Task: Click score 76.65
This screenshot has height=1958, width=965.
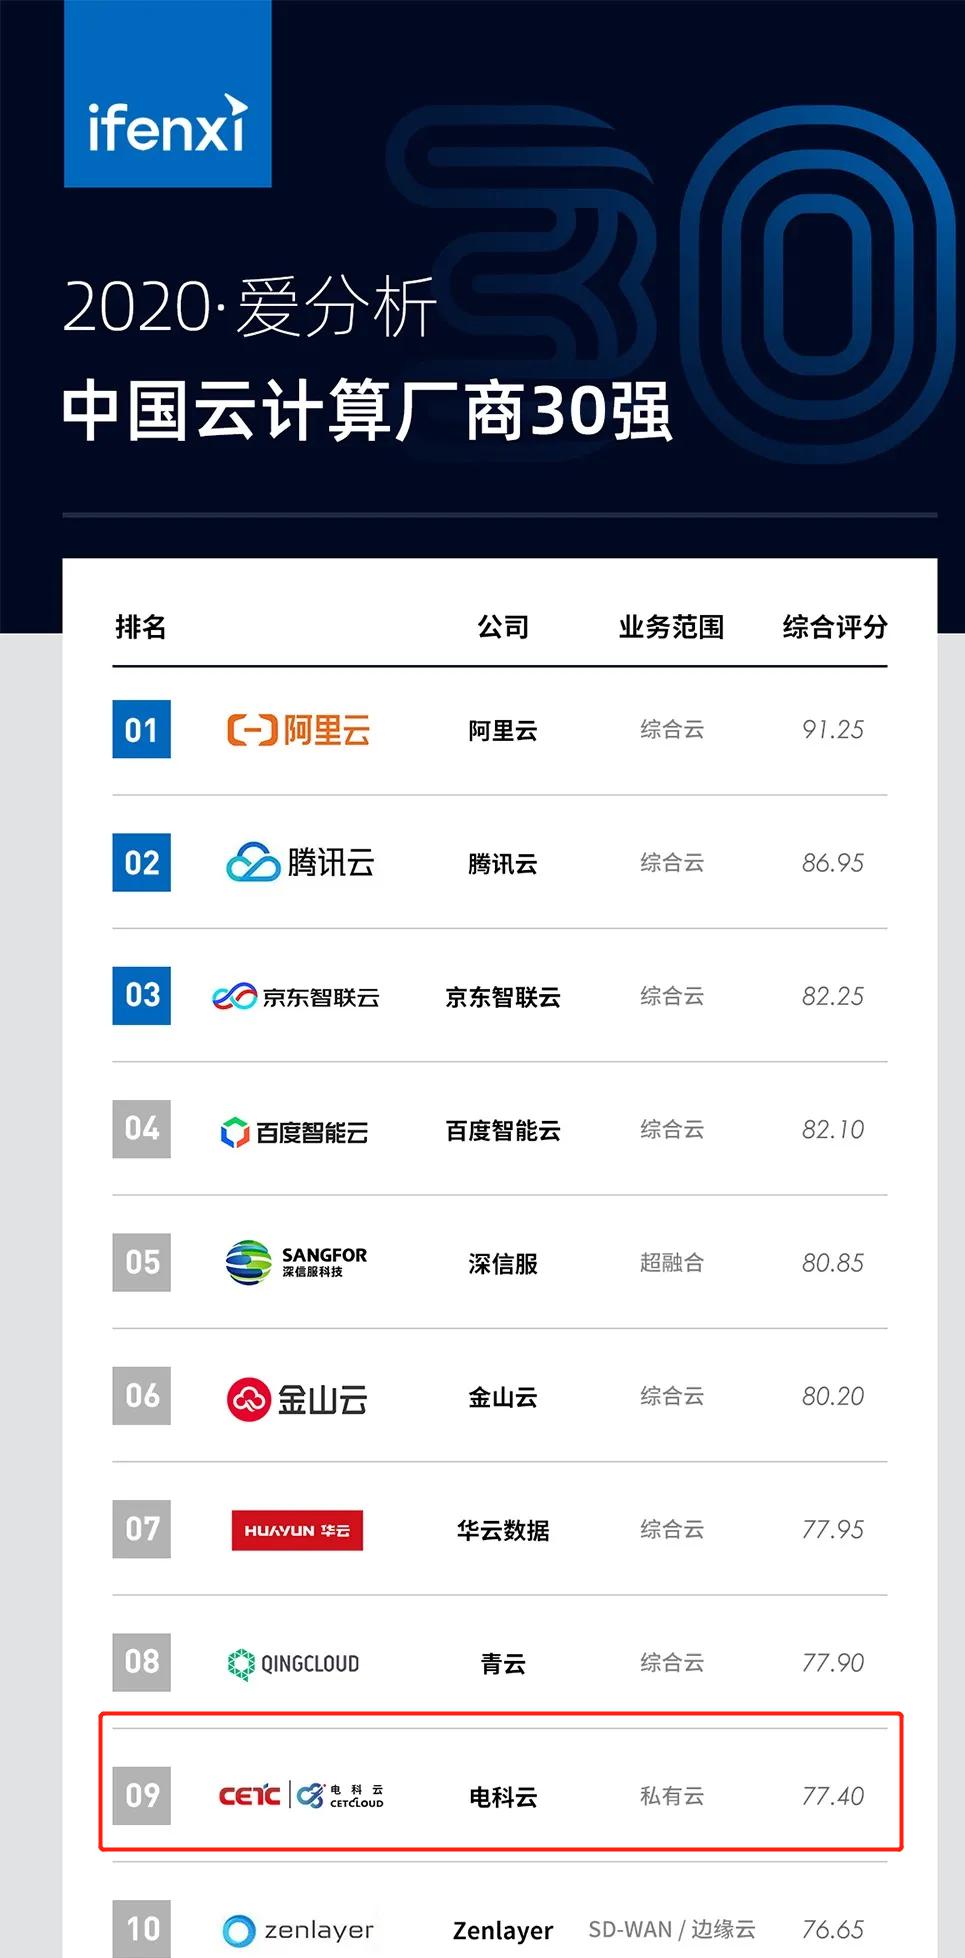Action: (x=833, y=1930)
